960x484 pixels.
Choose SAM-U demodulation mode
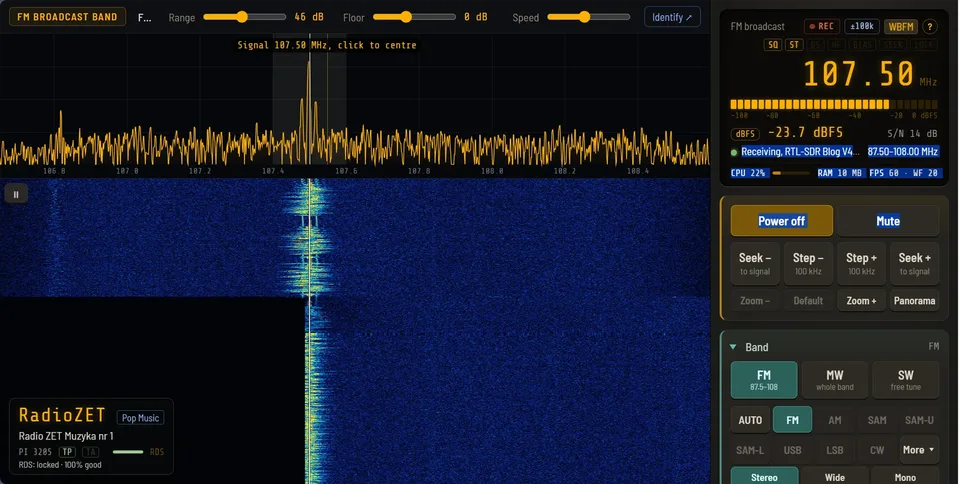pyautogui.click(x=919, y=420)
